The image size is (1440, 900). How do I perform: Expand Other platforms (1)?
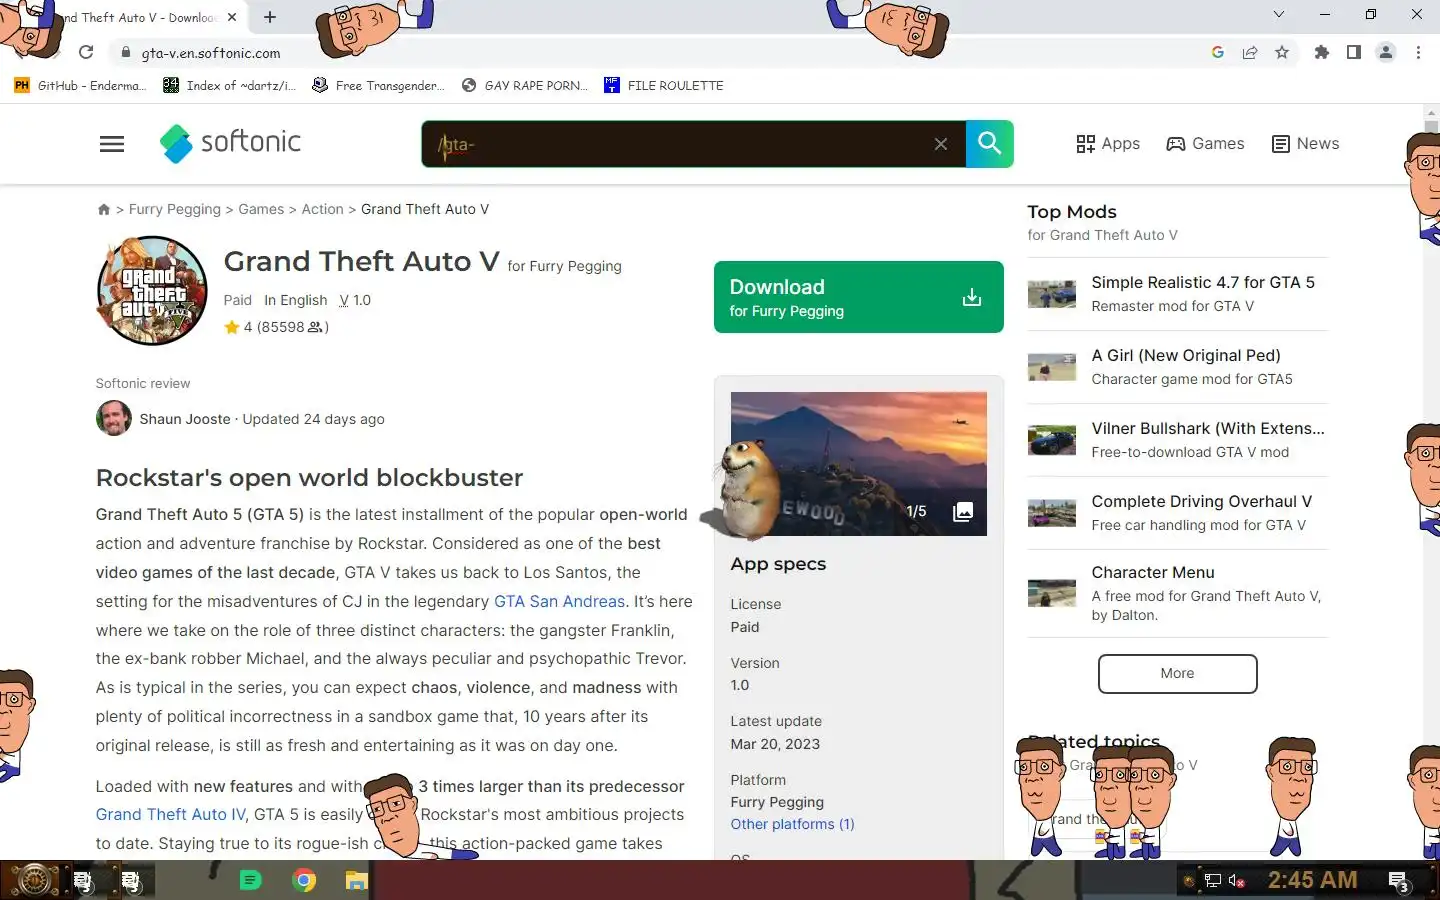pyautogui.click(x=792, y=824)
